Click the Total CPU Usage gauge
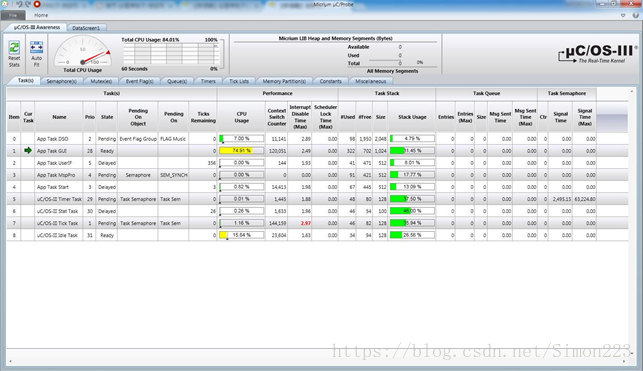The height and width of the screenshot is (371, 643). [82, 51]
